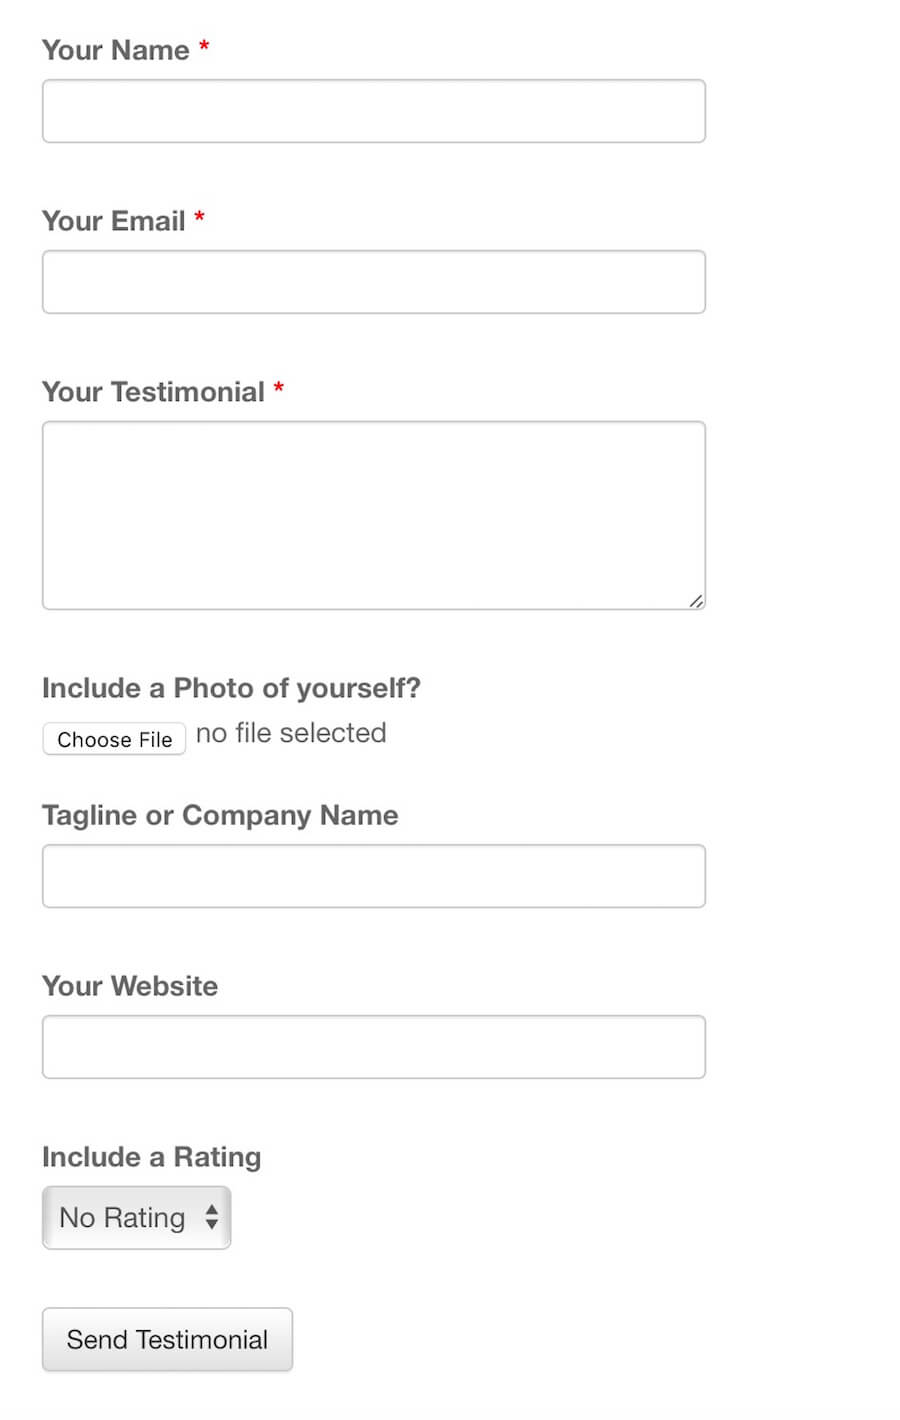Grab the testimonial text area resize handle

(696, 600)
